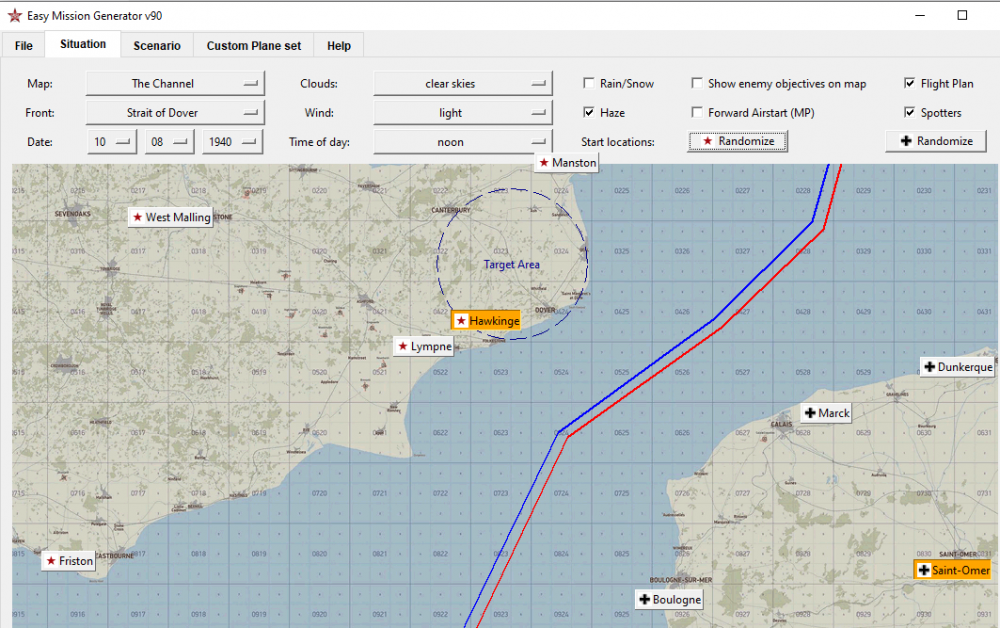Screen dimensions: 1000x628
Task: Click the Target Area circle on map
Action: (512, 264)
